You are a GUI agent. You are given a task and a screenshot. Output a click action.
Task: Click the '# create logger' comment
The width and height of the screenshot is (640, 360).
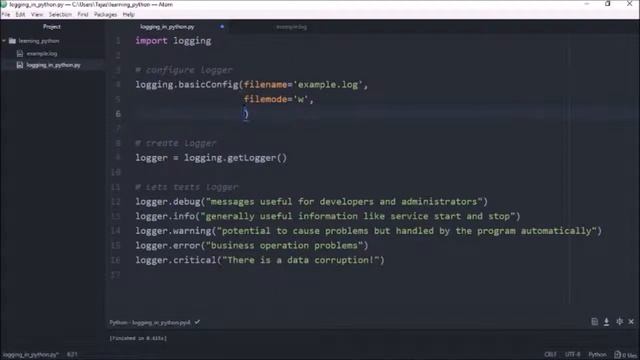(176, 143)
